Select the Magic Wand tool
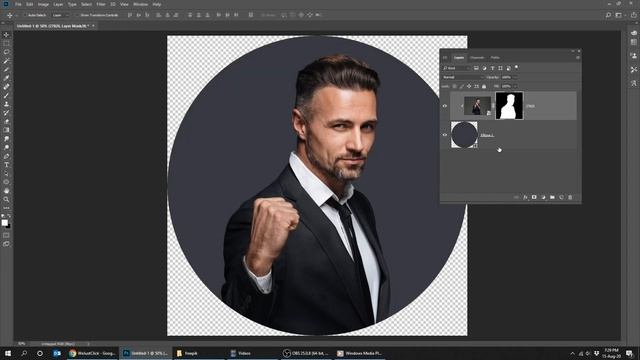This screenshot has height=360, width=640. coord(6,61)
